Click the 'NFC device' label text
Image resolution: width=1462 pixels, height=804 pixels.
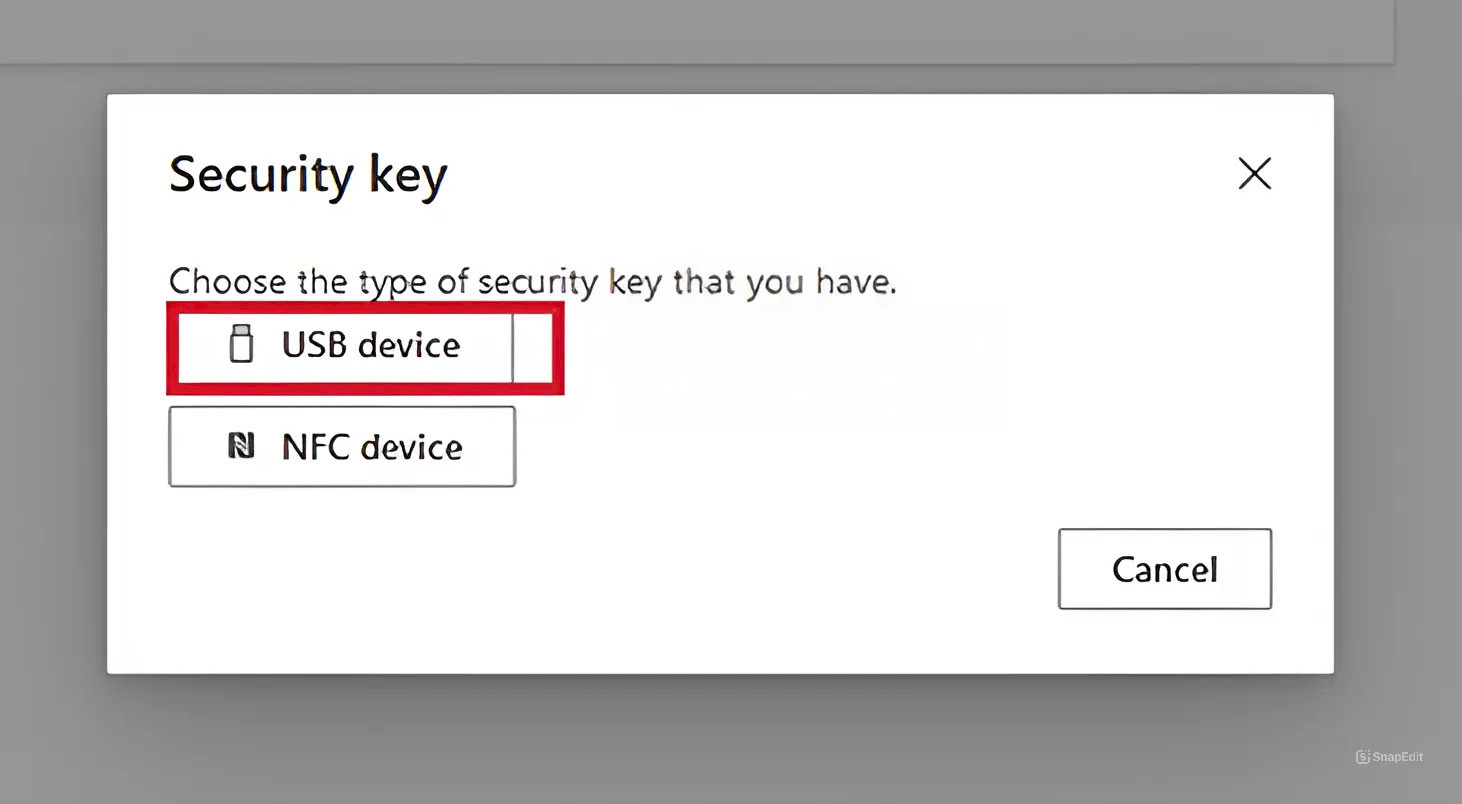click(372, 447)
